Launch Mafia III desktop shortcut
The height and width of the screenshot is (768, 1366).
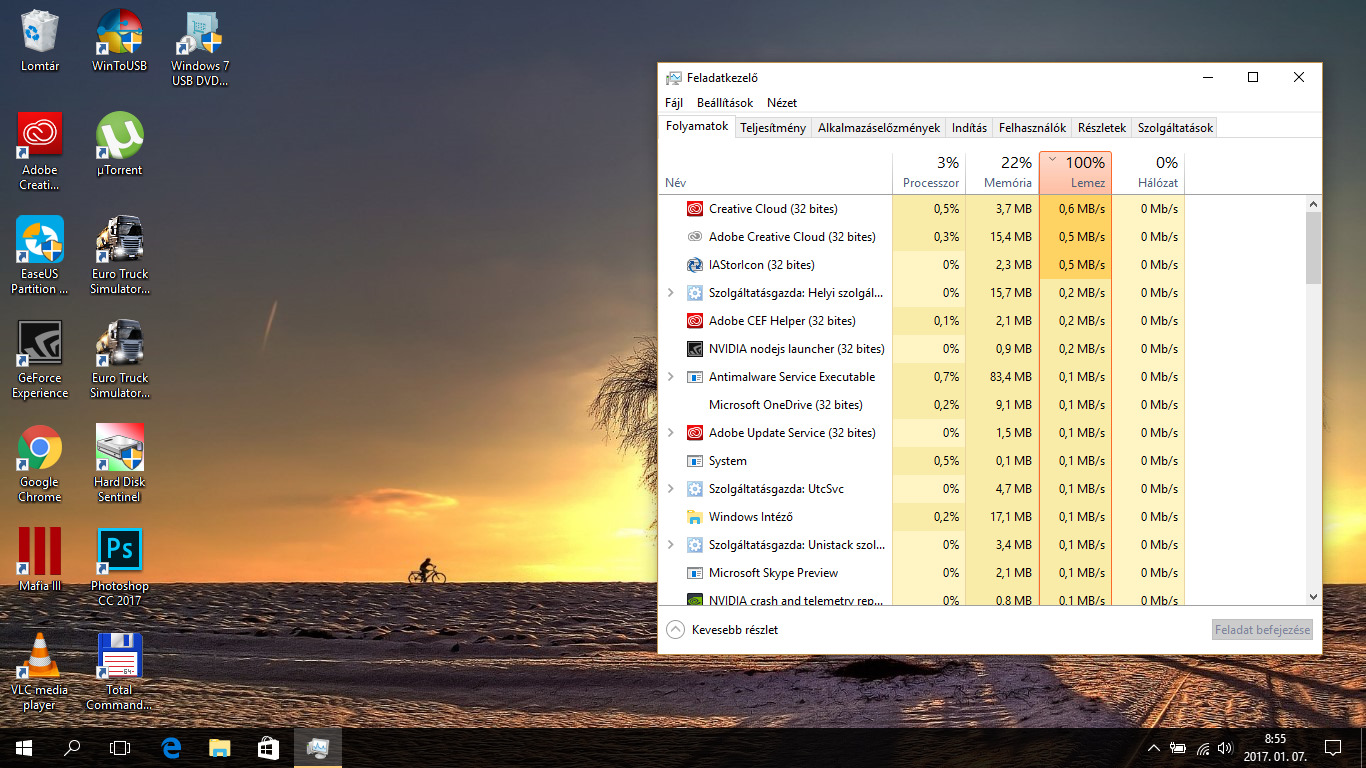(x=40, y=560)
